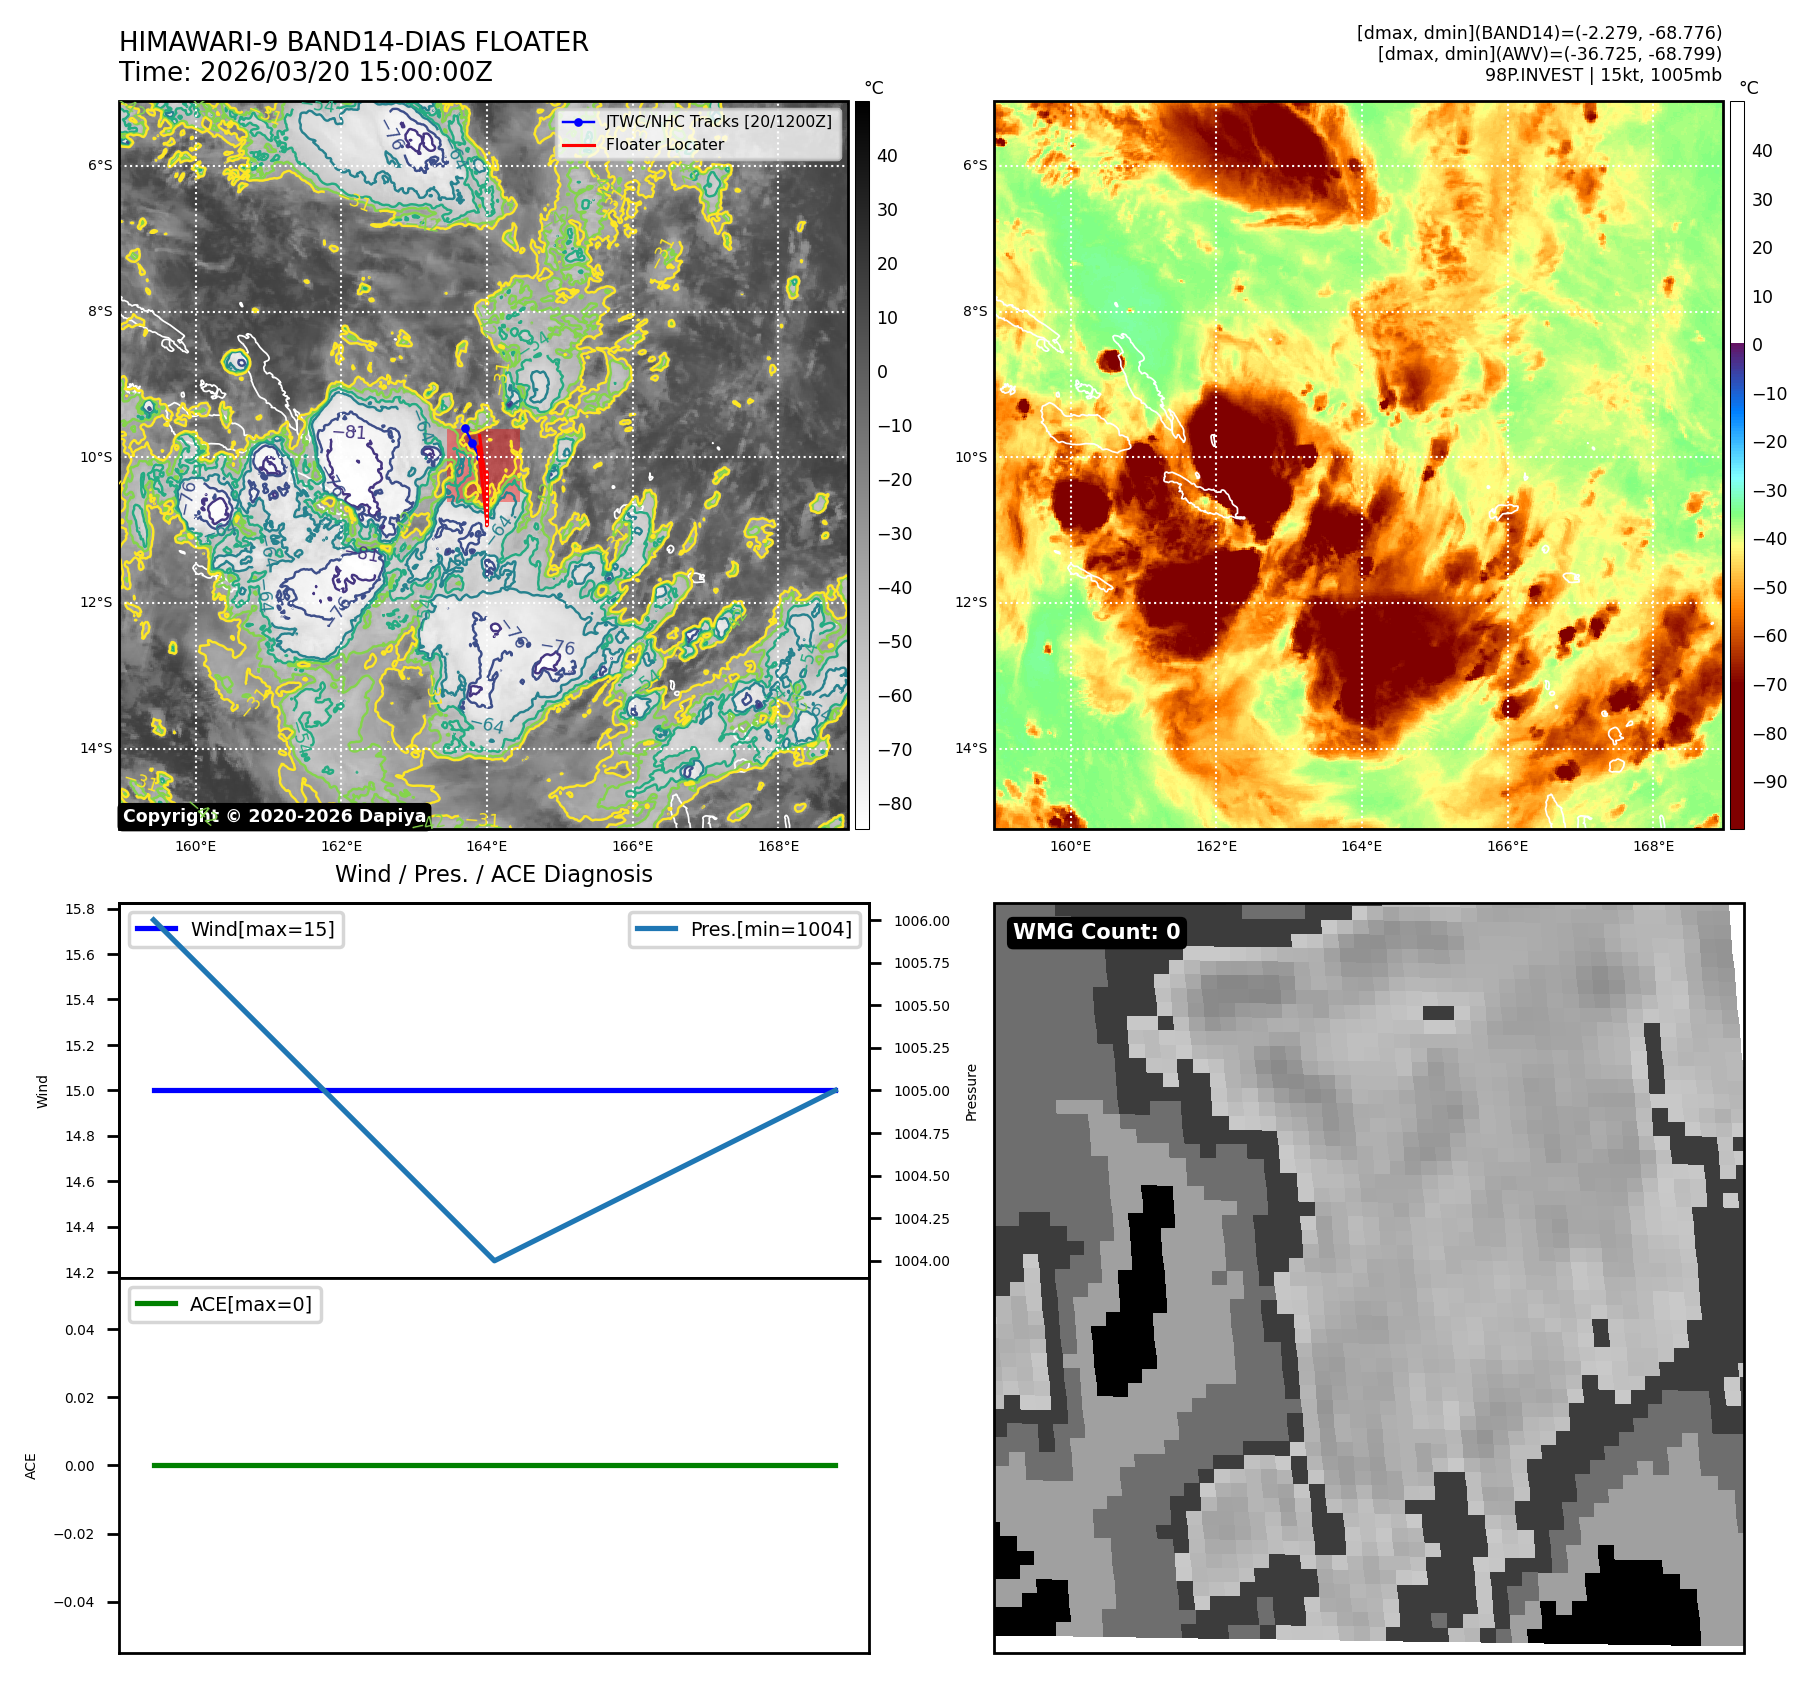Click the Wind / Pres. / ACE Diagnosis title
The width and height of the screenshot is (1813, 1690).
pyautogui.click(x=493, y=874)
